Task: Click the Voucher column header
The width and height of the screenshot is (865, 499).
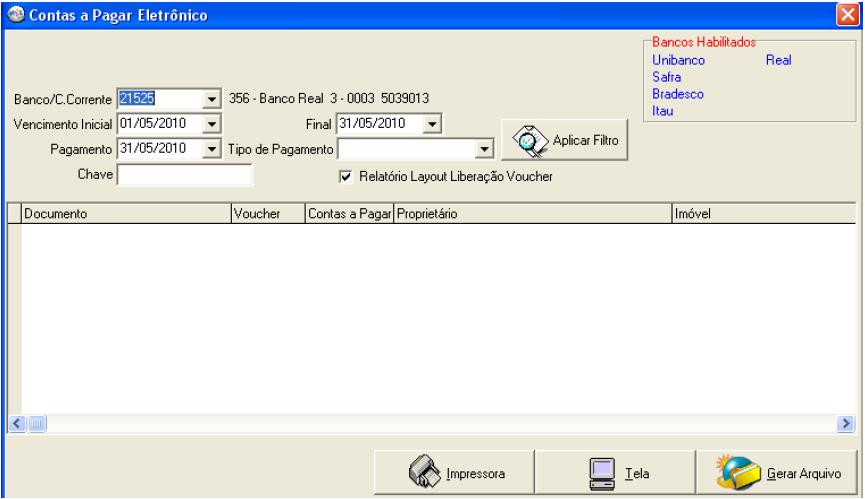Action: 267,214
